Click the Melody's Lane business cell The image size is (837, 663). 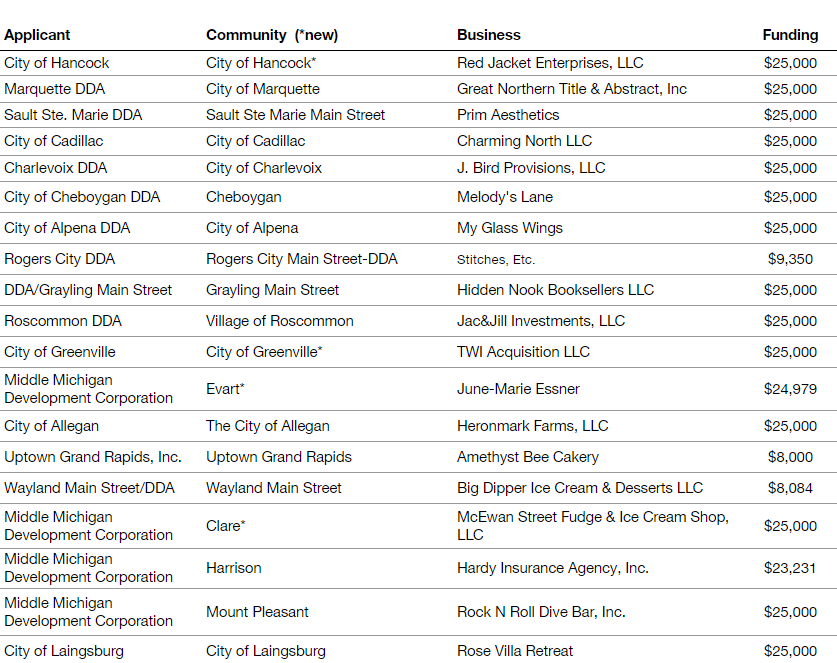[x=505, y=197]
